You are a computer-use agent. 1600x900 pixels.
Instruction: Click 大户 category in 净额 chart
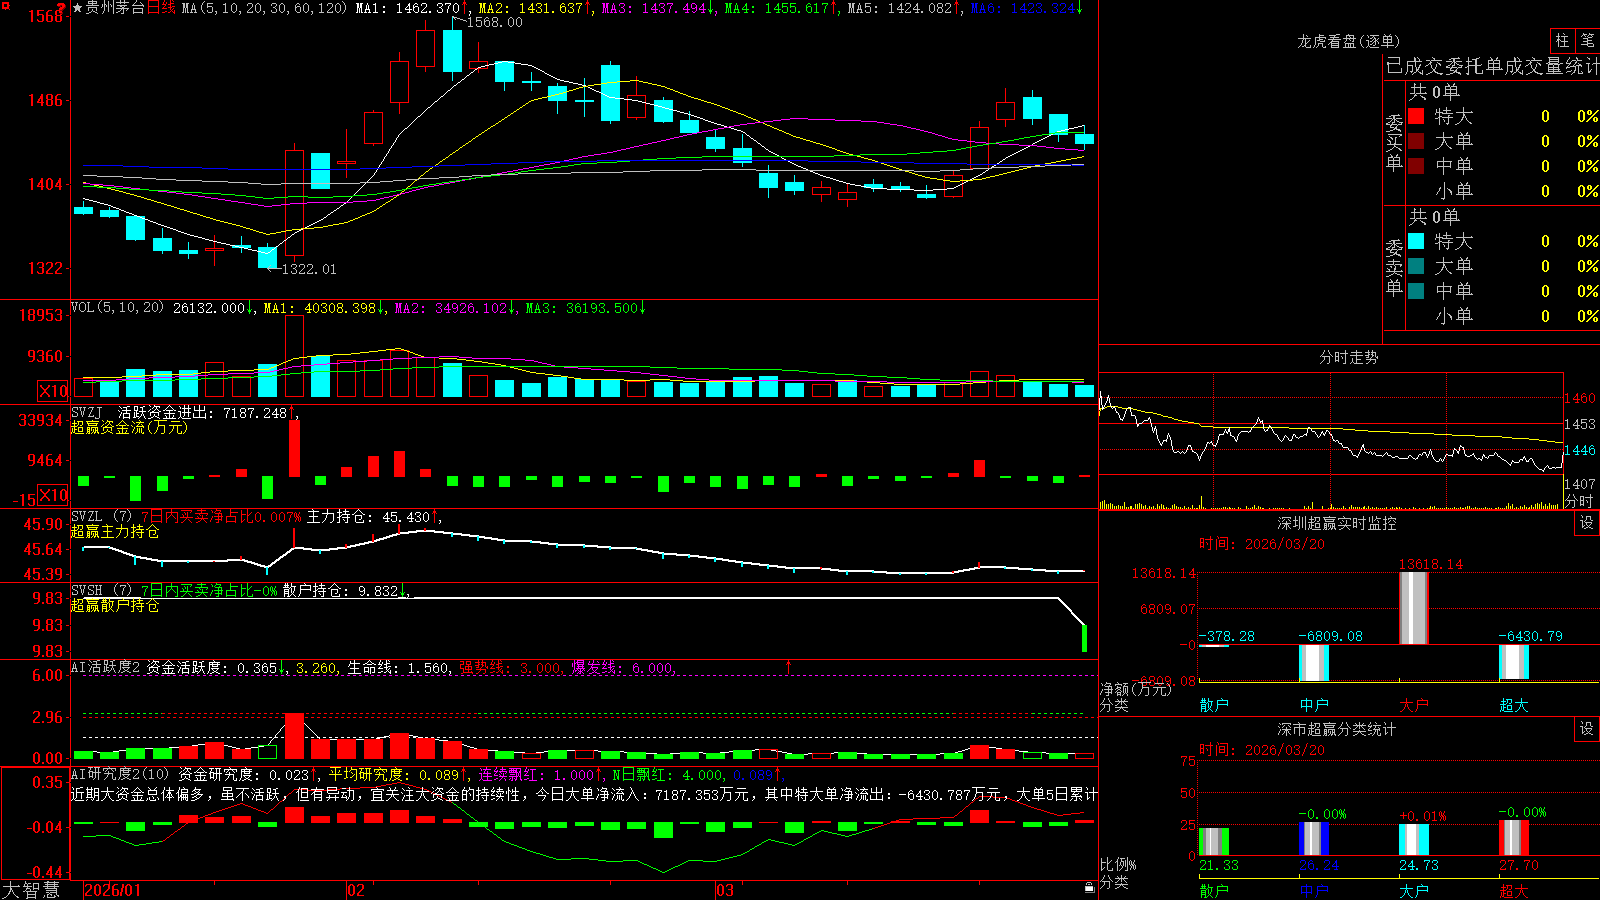click(x=1414, y=705)
